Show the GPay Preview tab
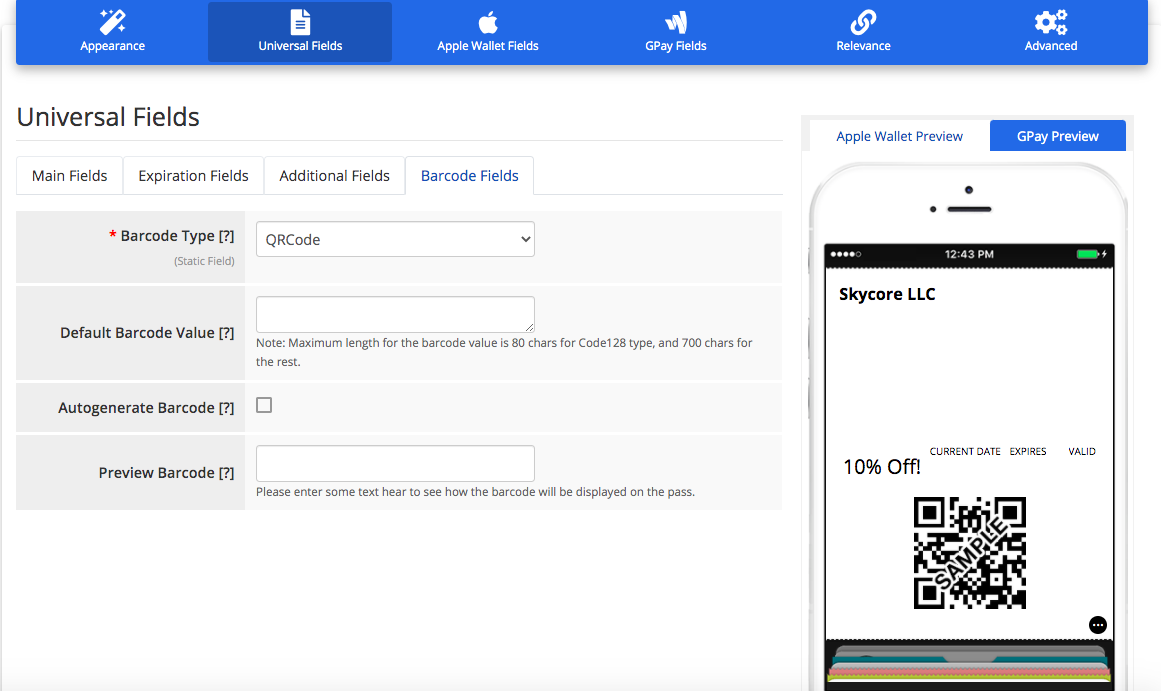 tap(1057, 136)
